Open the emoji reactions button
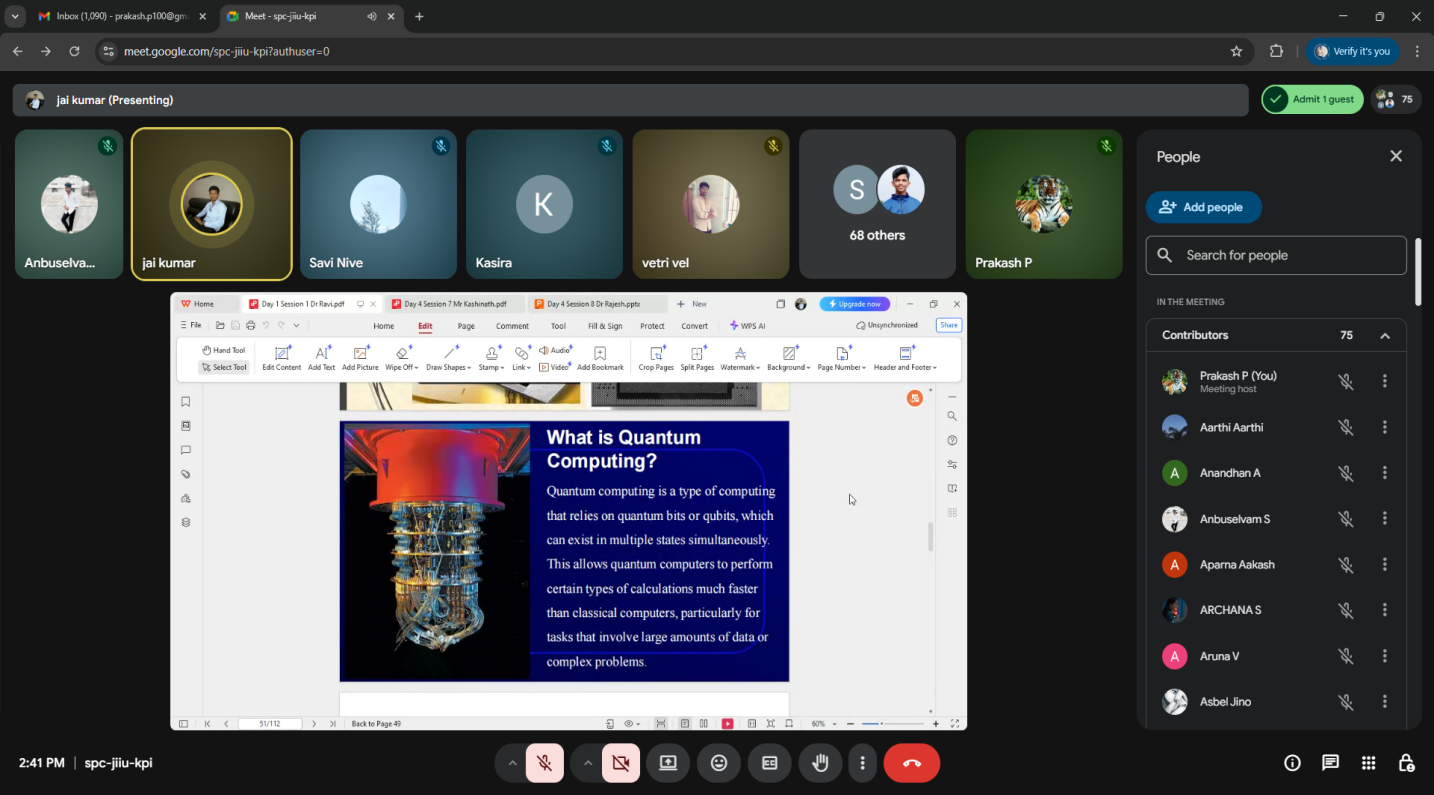Viewport: 1434px width, 795px height. (x=719, y=763)
